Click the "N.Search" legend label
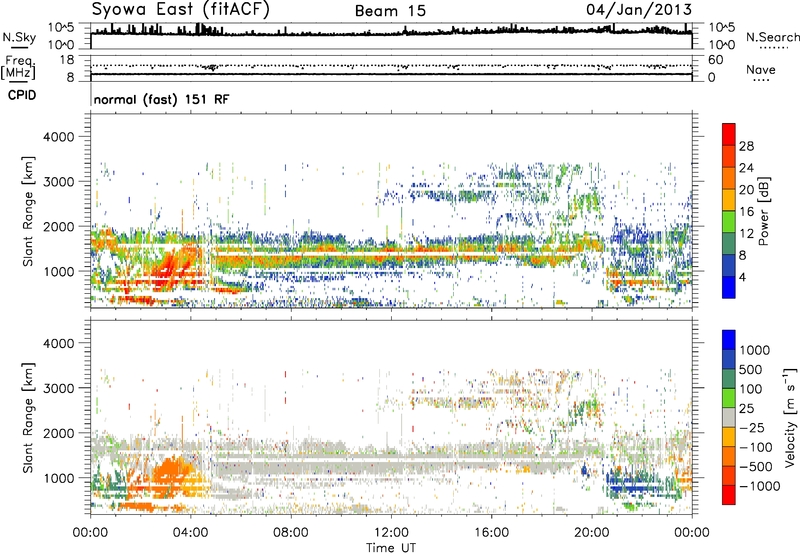The image size is (800, 554). click(772, 37)
